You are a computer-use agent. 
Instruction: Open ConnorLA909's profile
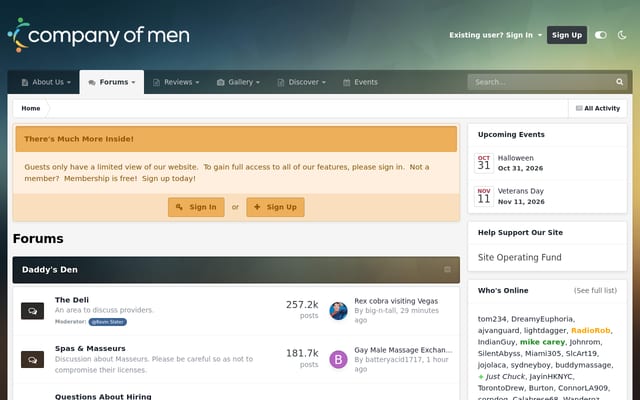tap(583, 388)
